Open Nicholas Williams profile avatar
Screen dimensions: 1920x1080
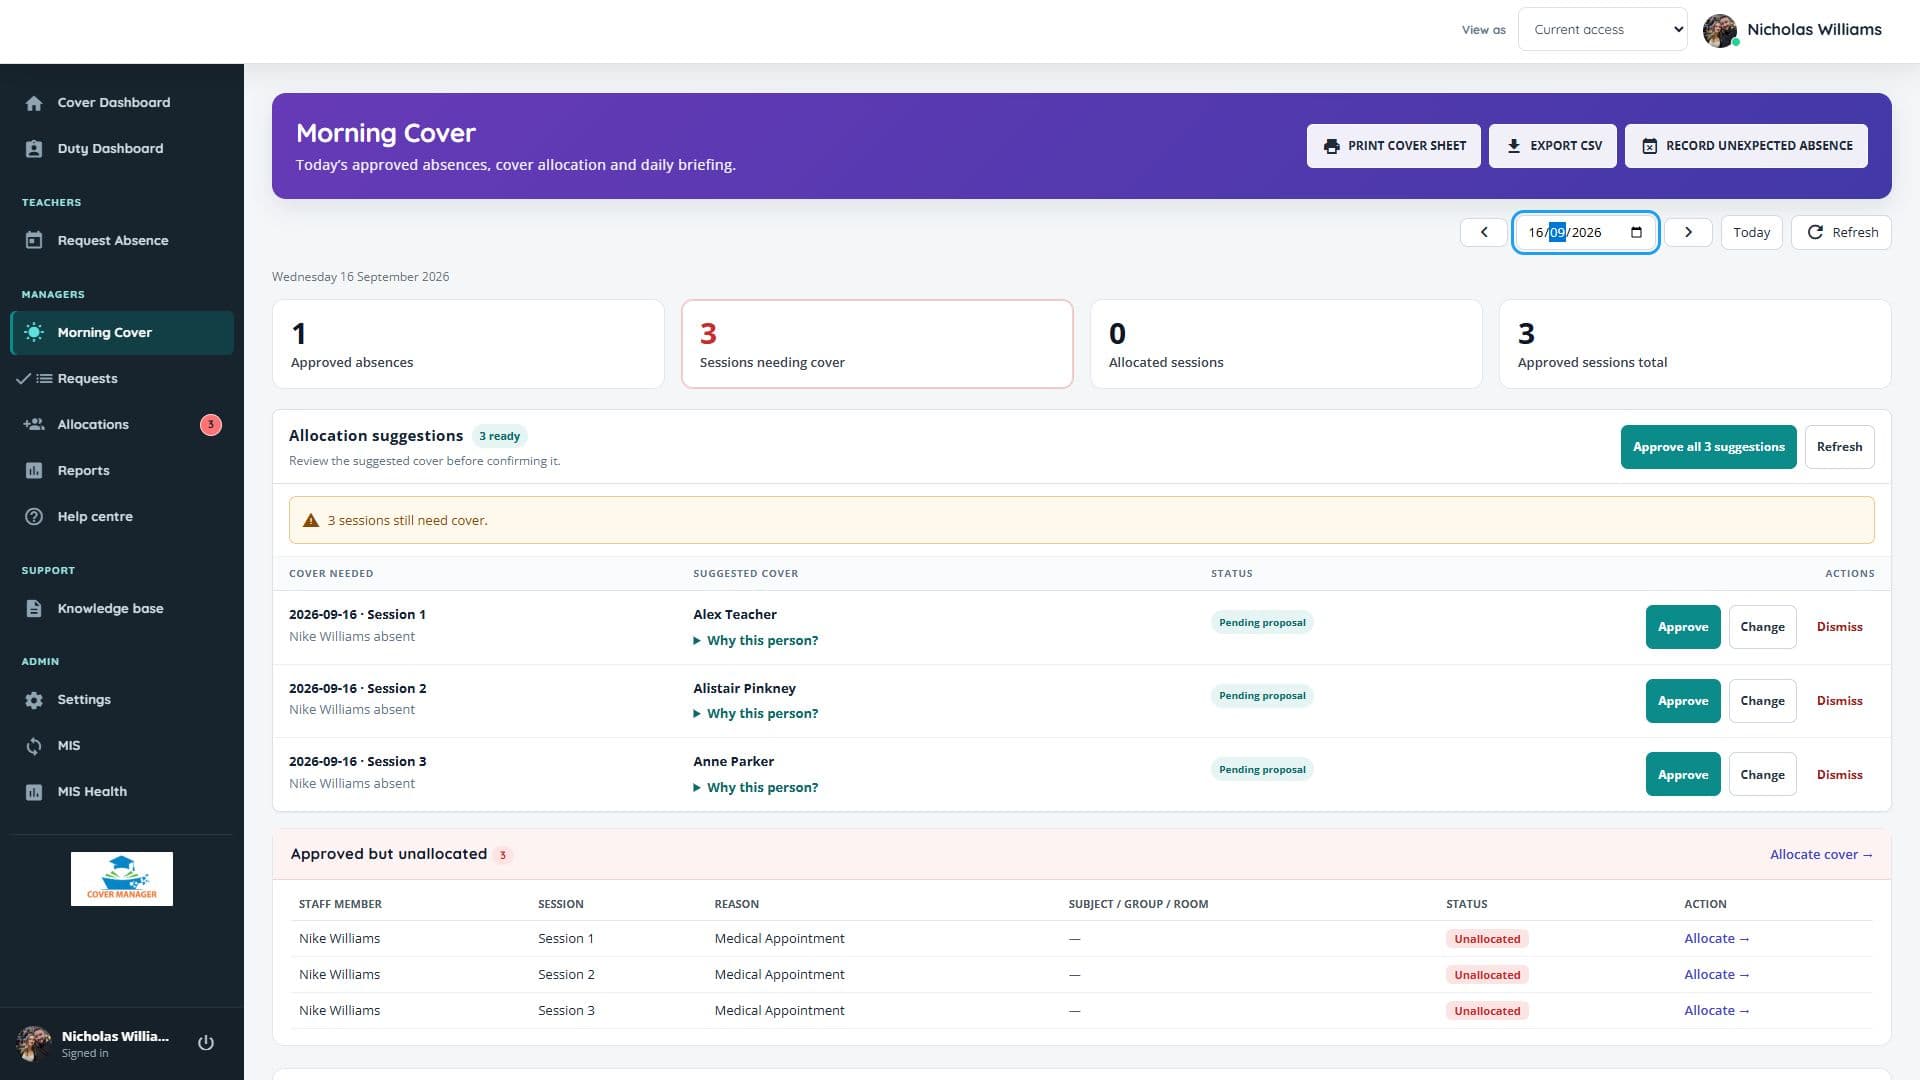click(x=1720, y=30)
